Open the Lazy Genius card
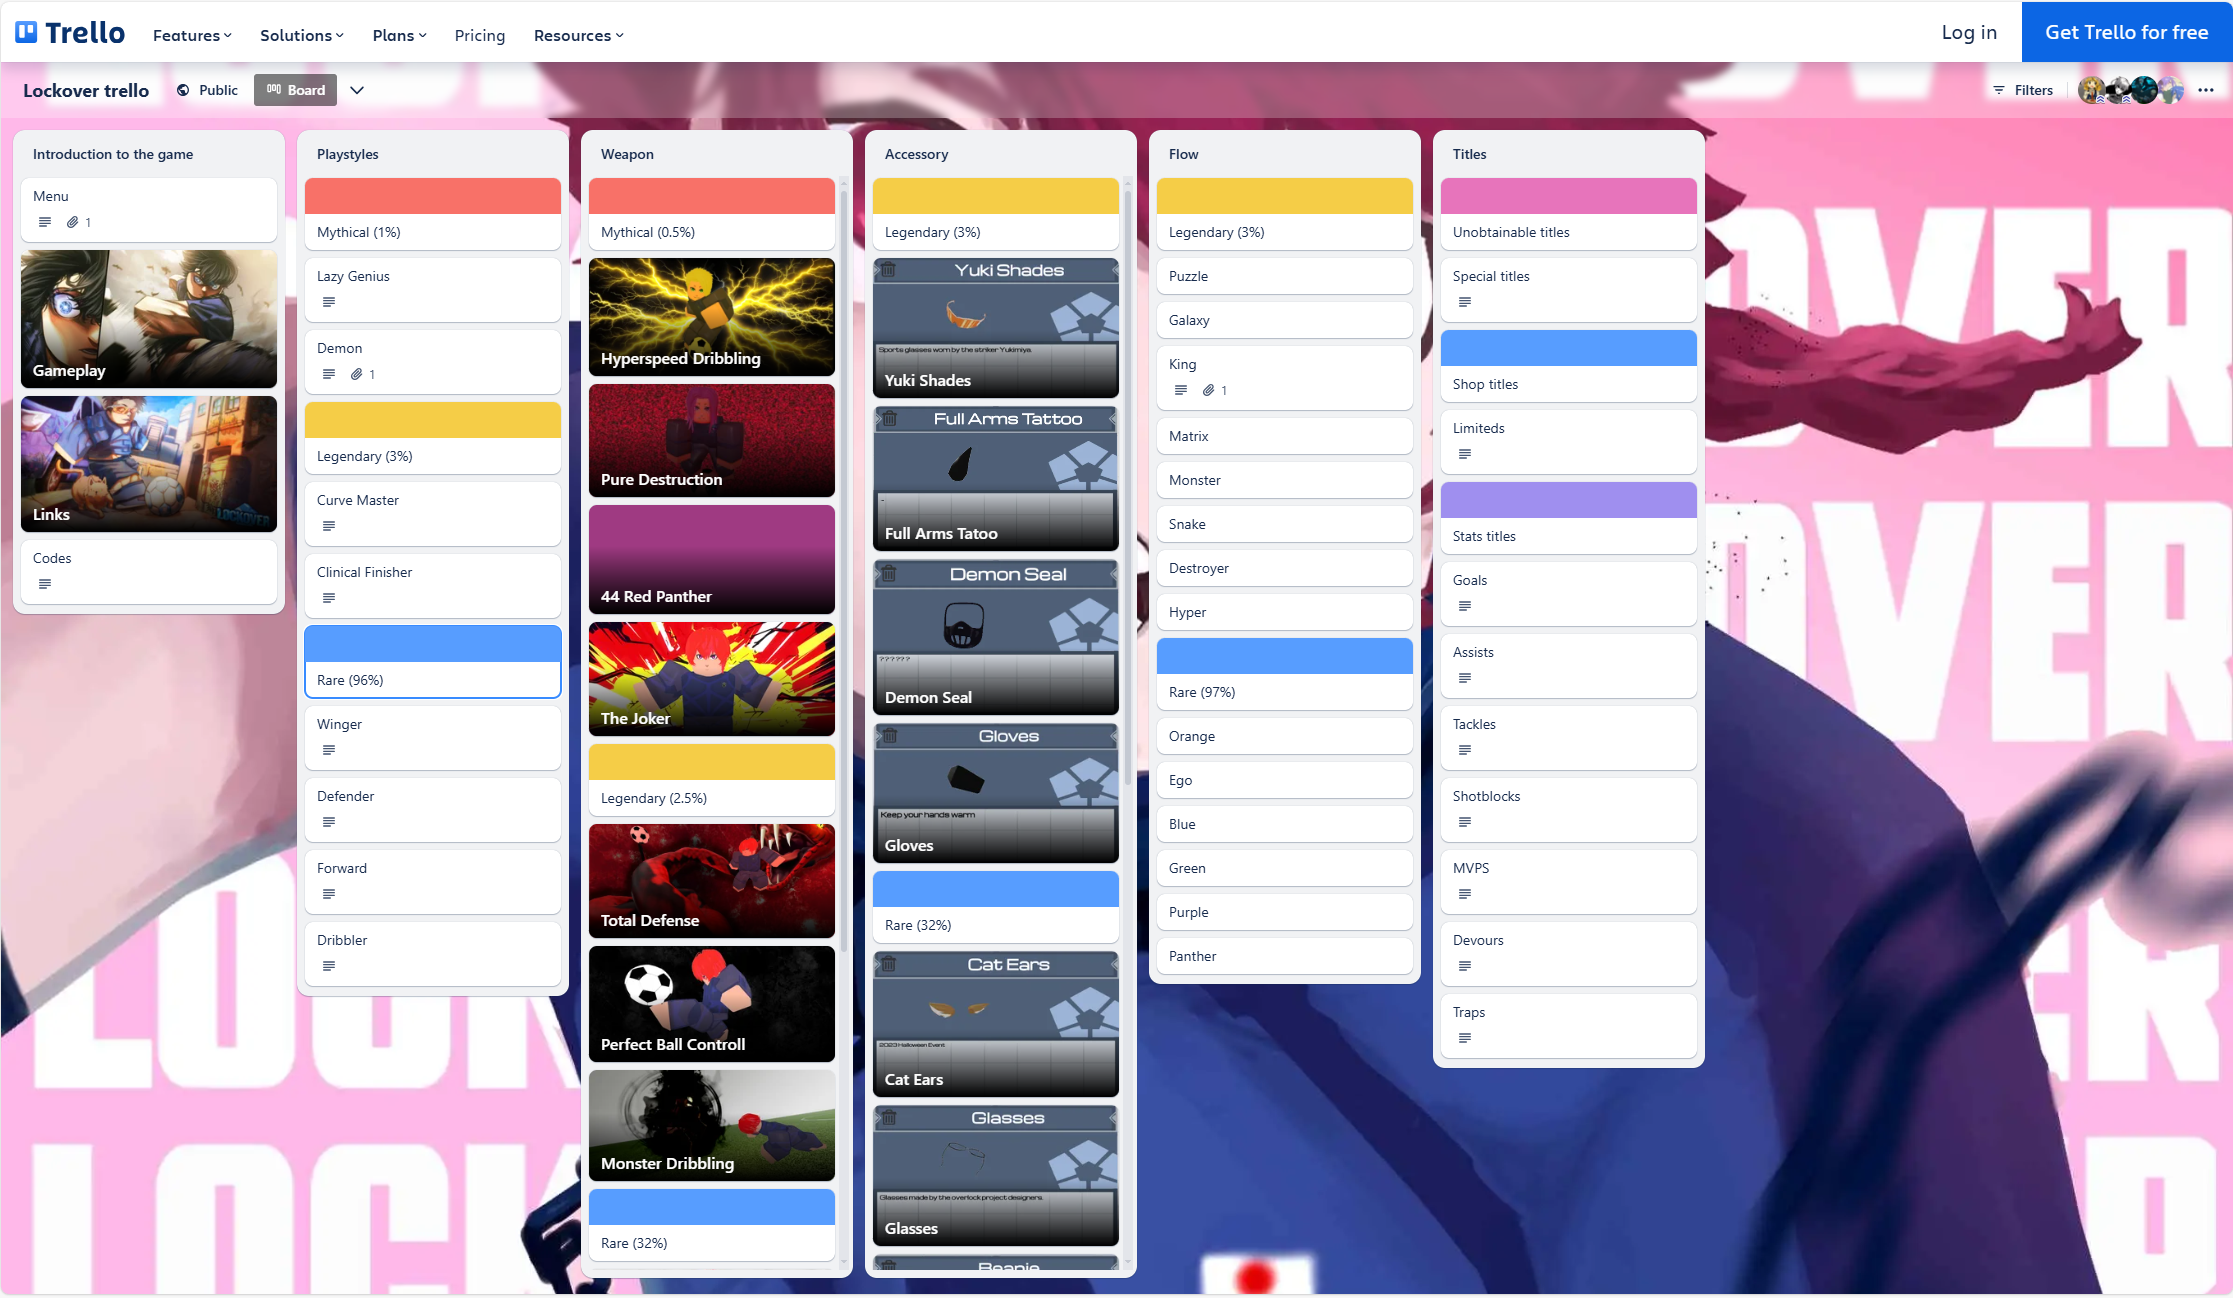 pos(432,288)
